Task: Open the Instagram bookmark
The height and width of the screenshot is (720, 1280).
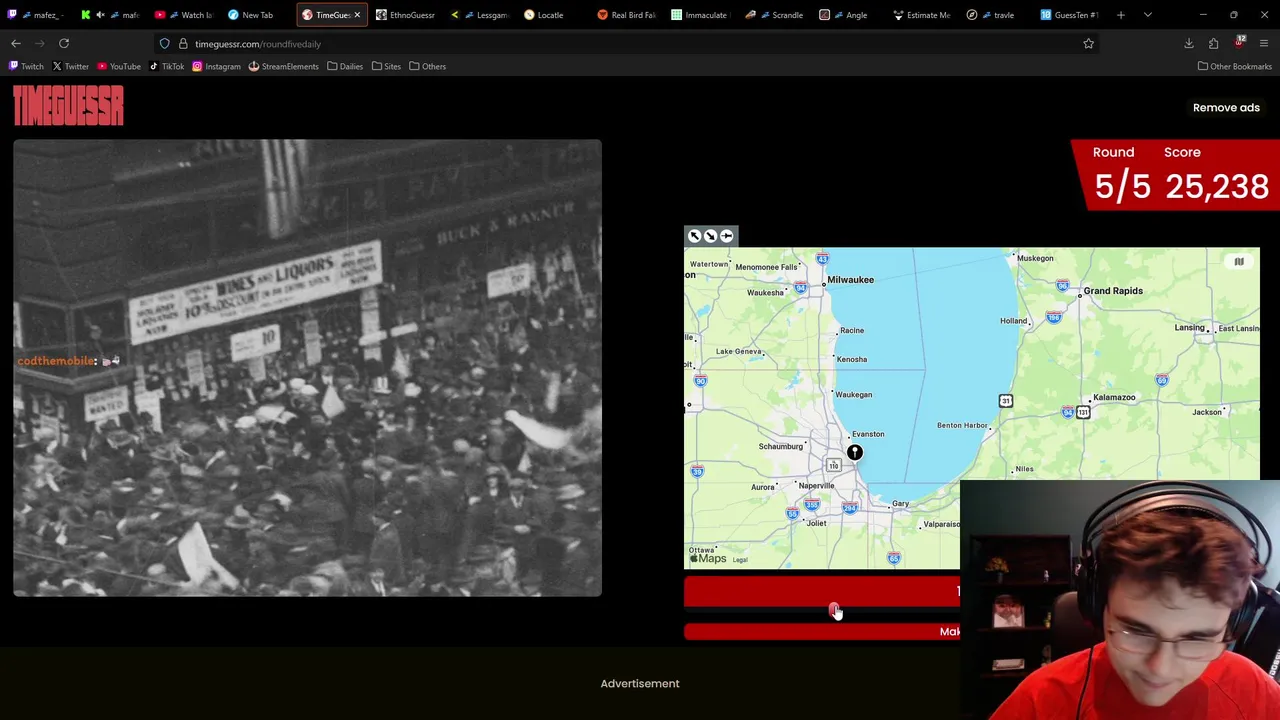Action: click(216, 66)
